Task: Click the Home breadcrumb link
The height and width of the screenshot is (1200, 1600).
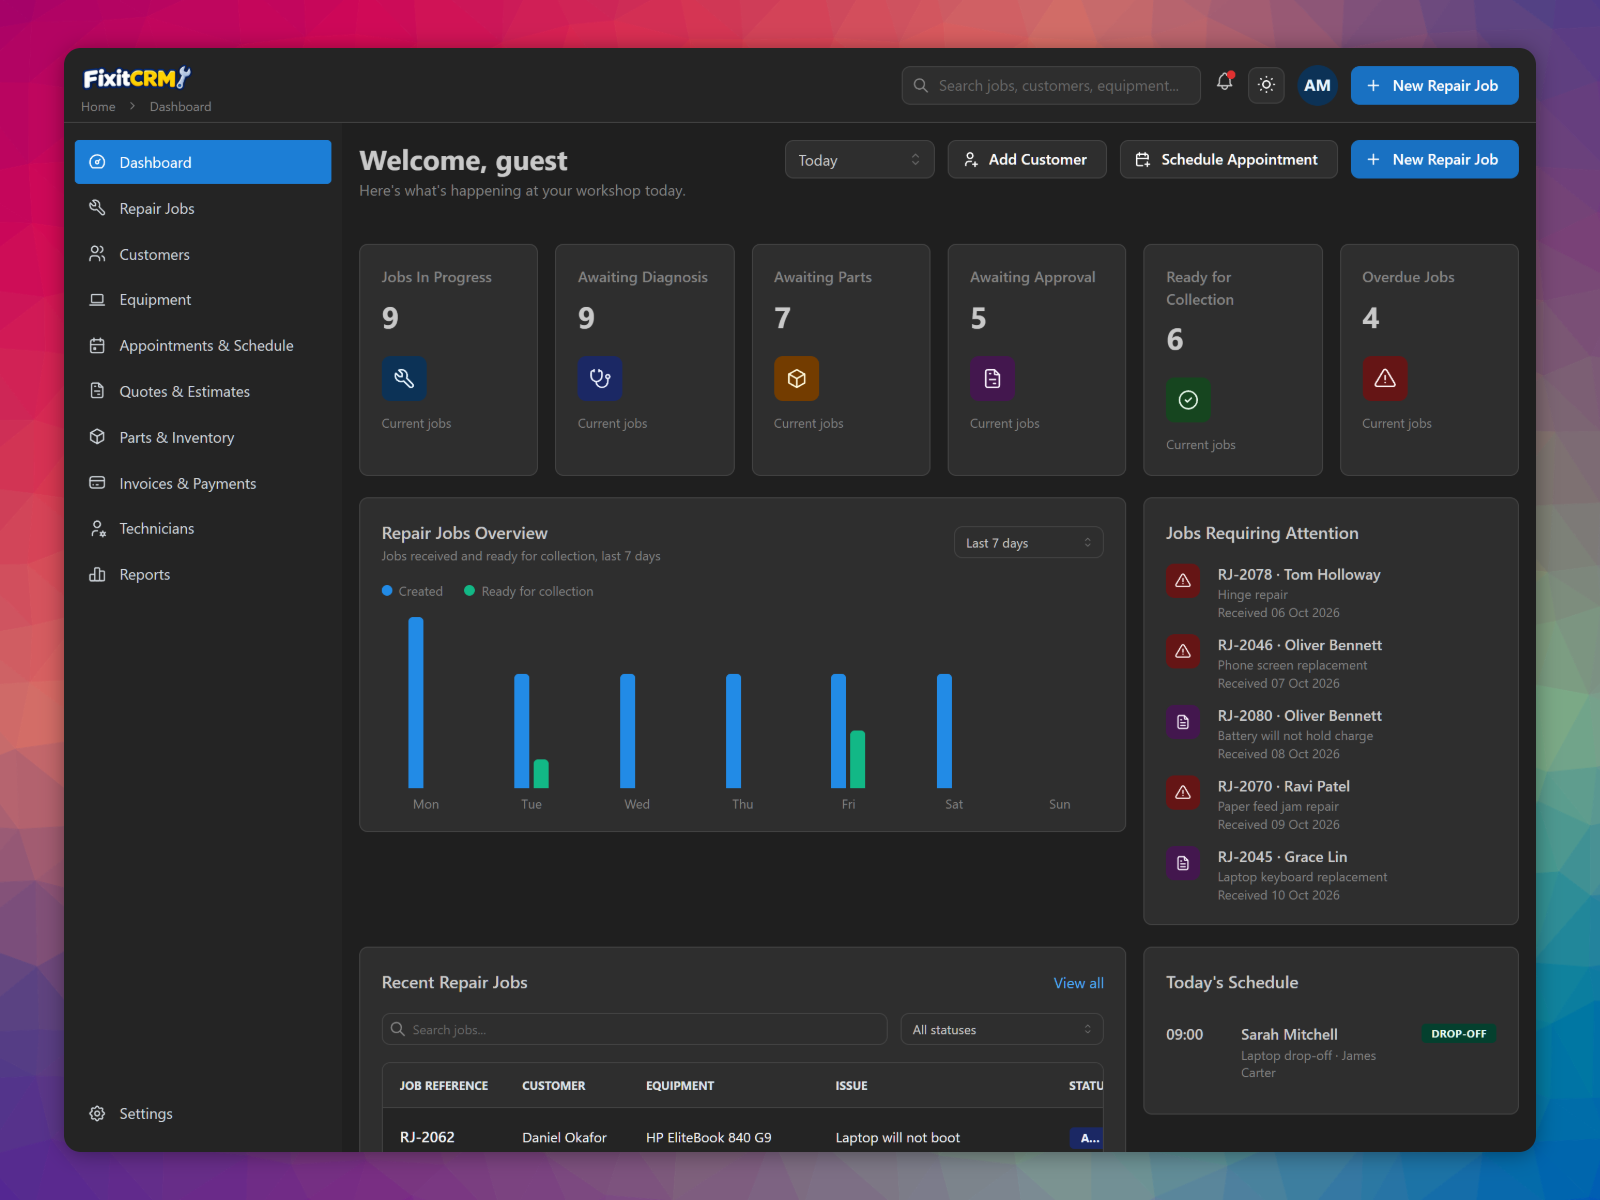Action: tap(98, 107)
